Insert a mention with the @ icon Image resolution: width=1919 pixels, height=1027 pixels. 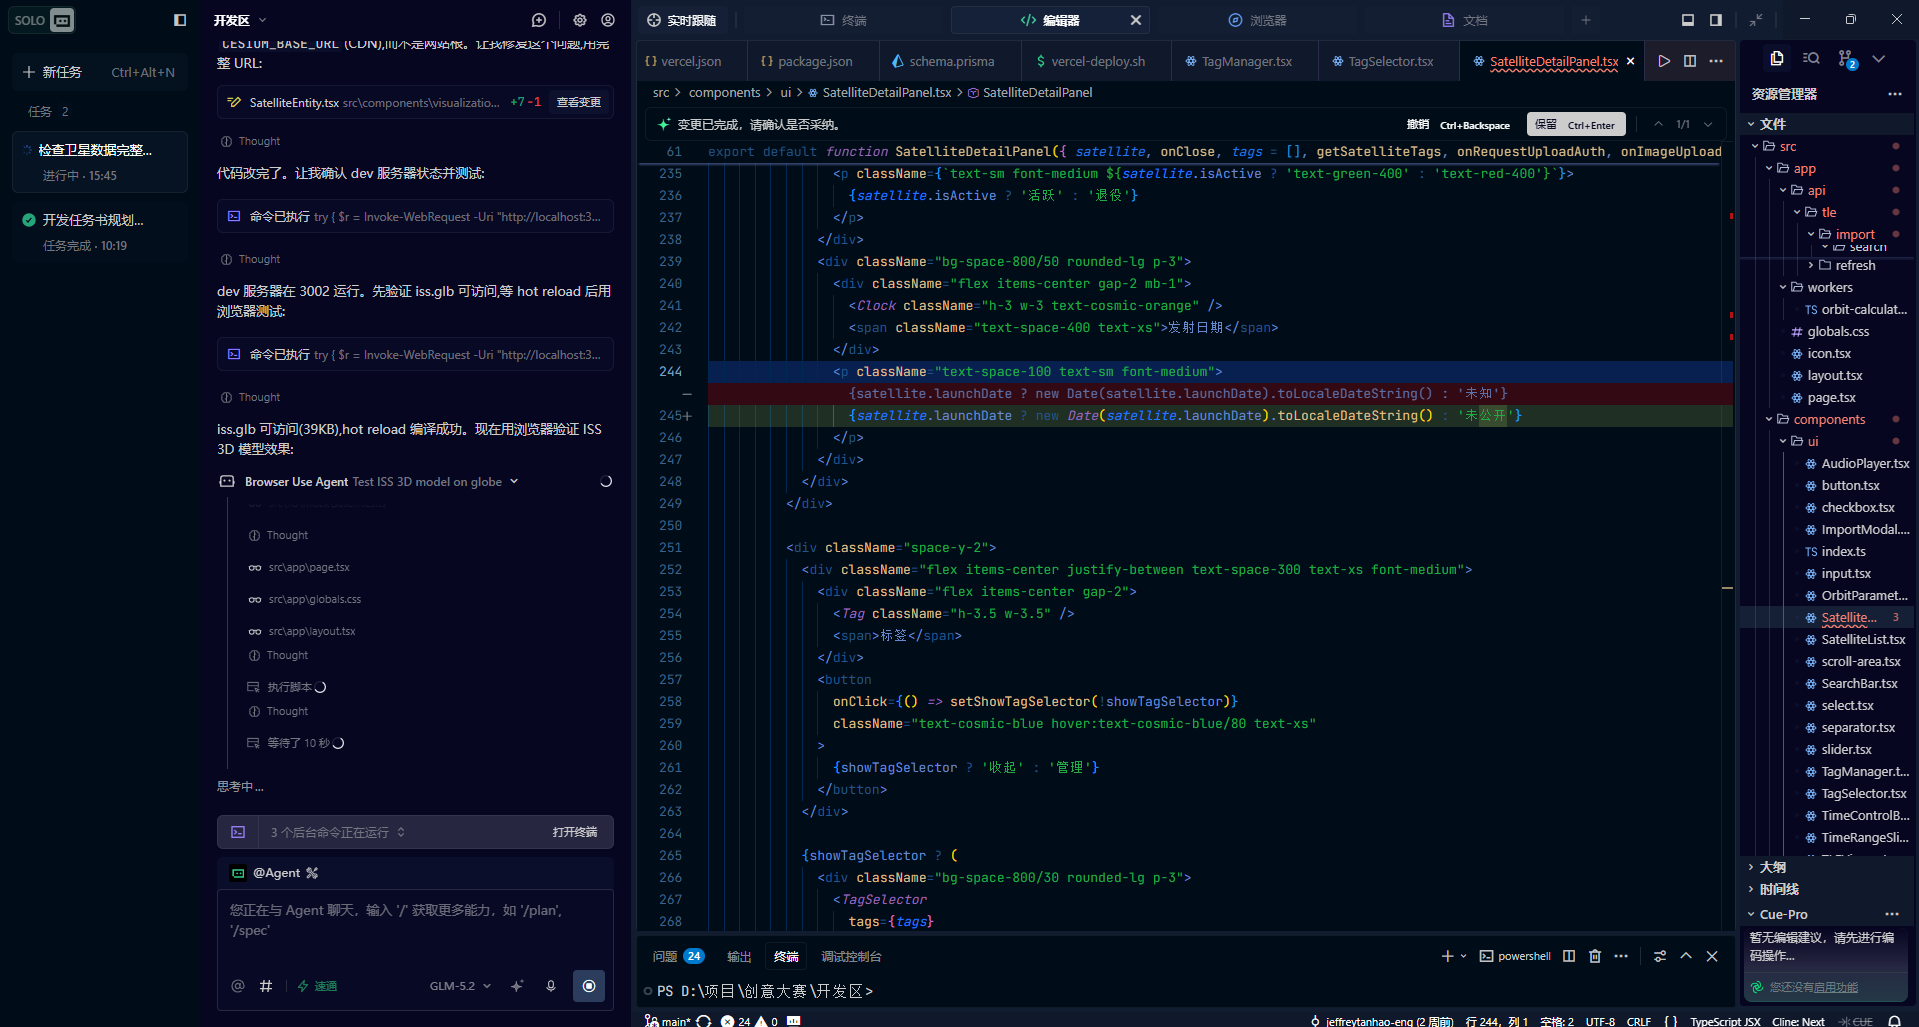coord(238,986)
